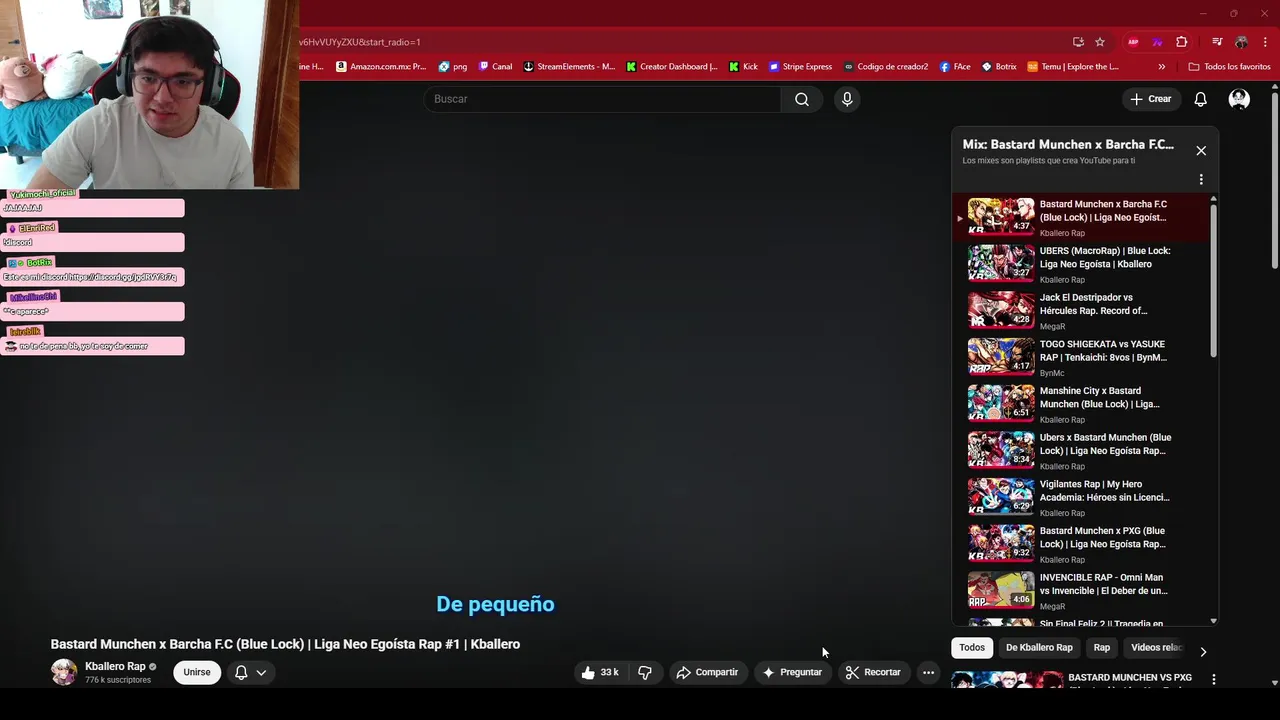
Task: Open the StreamElements bookmark
Action: tap(570, 67)
